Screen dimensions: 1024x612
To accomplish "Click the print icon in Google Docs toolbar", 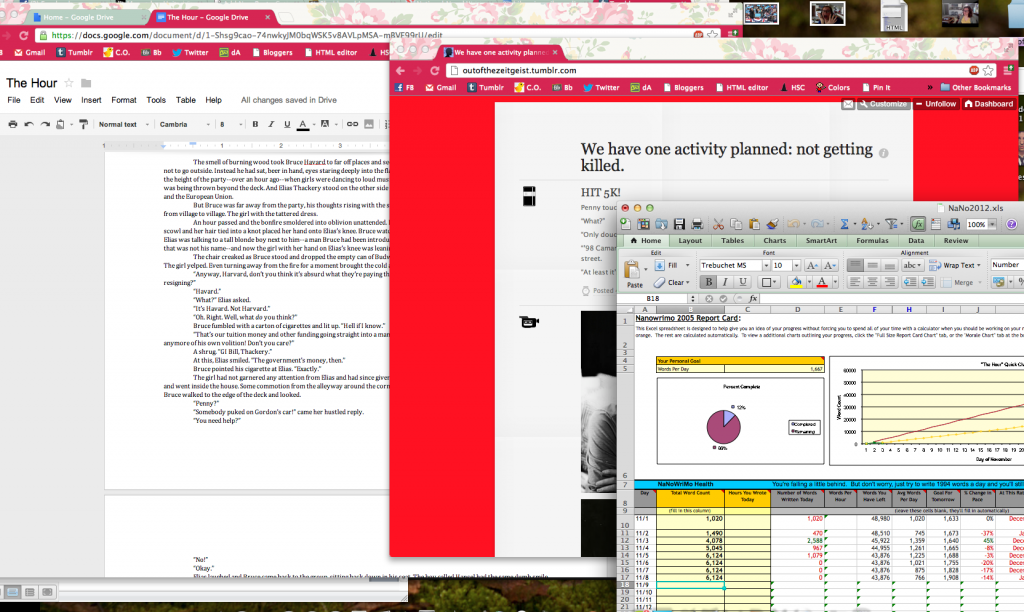I will pos(12,124).
